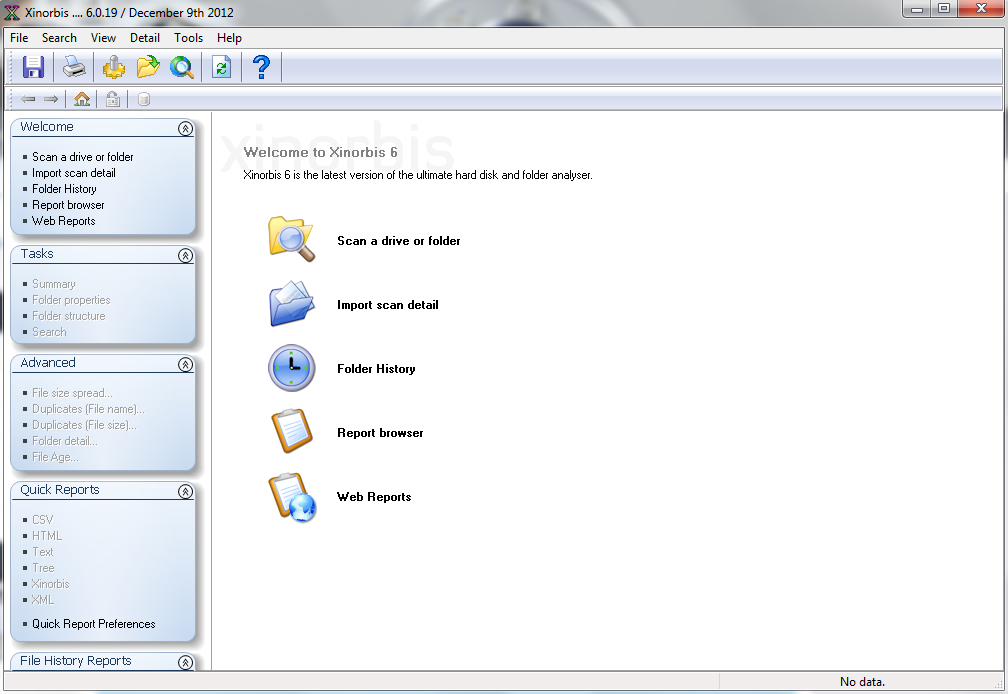Select 'Scan a drive or folder' in Welcome sidebar
Screen dimensions: 1008x694
click(83, 157)
